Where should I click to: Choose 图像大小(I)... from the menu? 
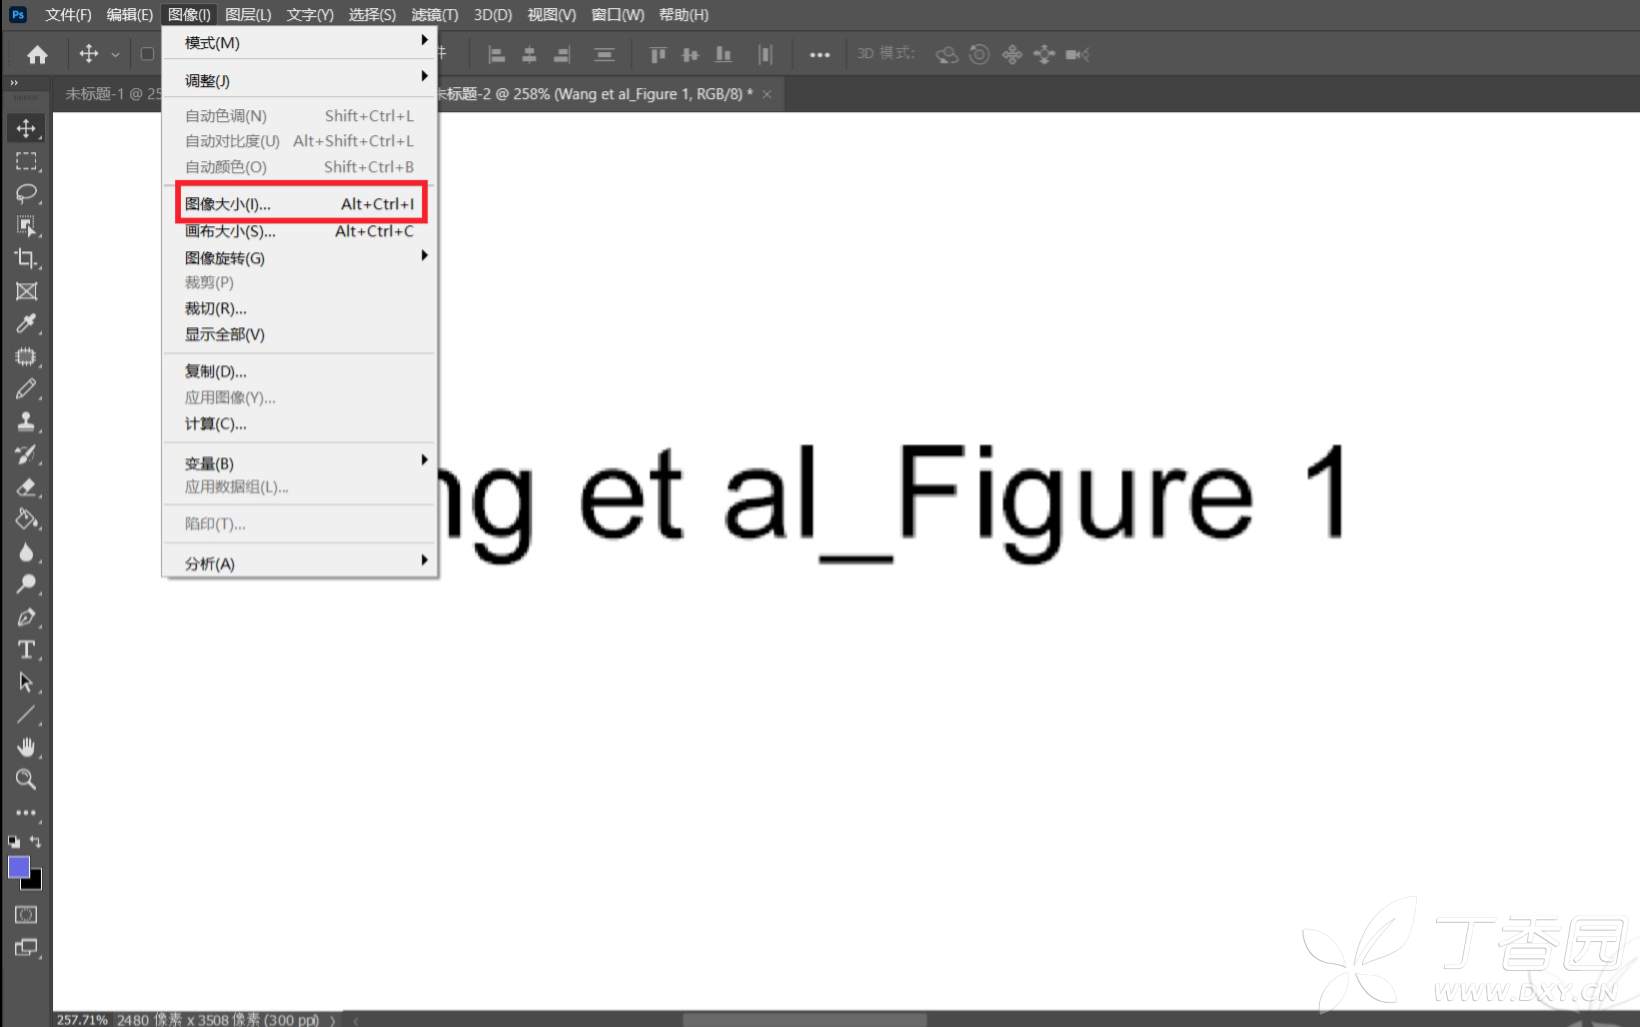pos(300,204)
